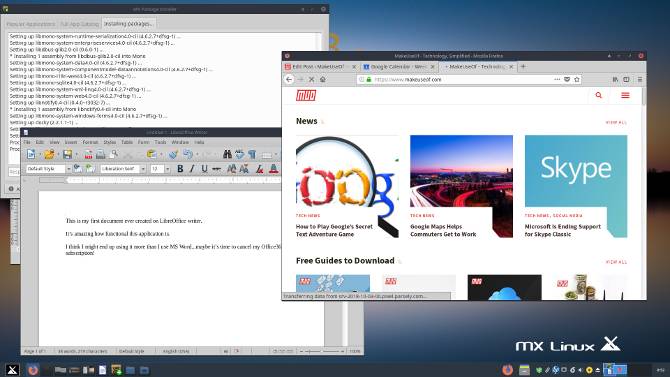Click the Firefox Home icon
Viewport: 670px width, 377px height.
[x=323, y=80]
